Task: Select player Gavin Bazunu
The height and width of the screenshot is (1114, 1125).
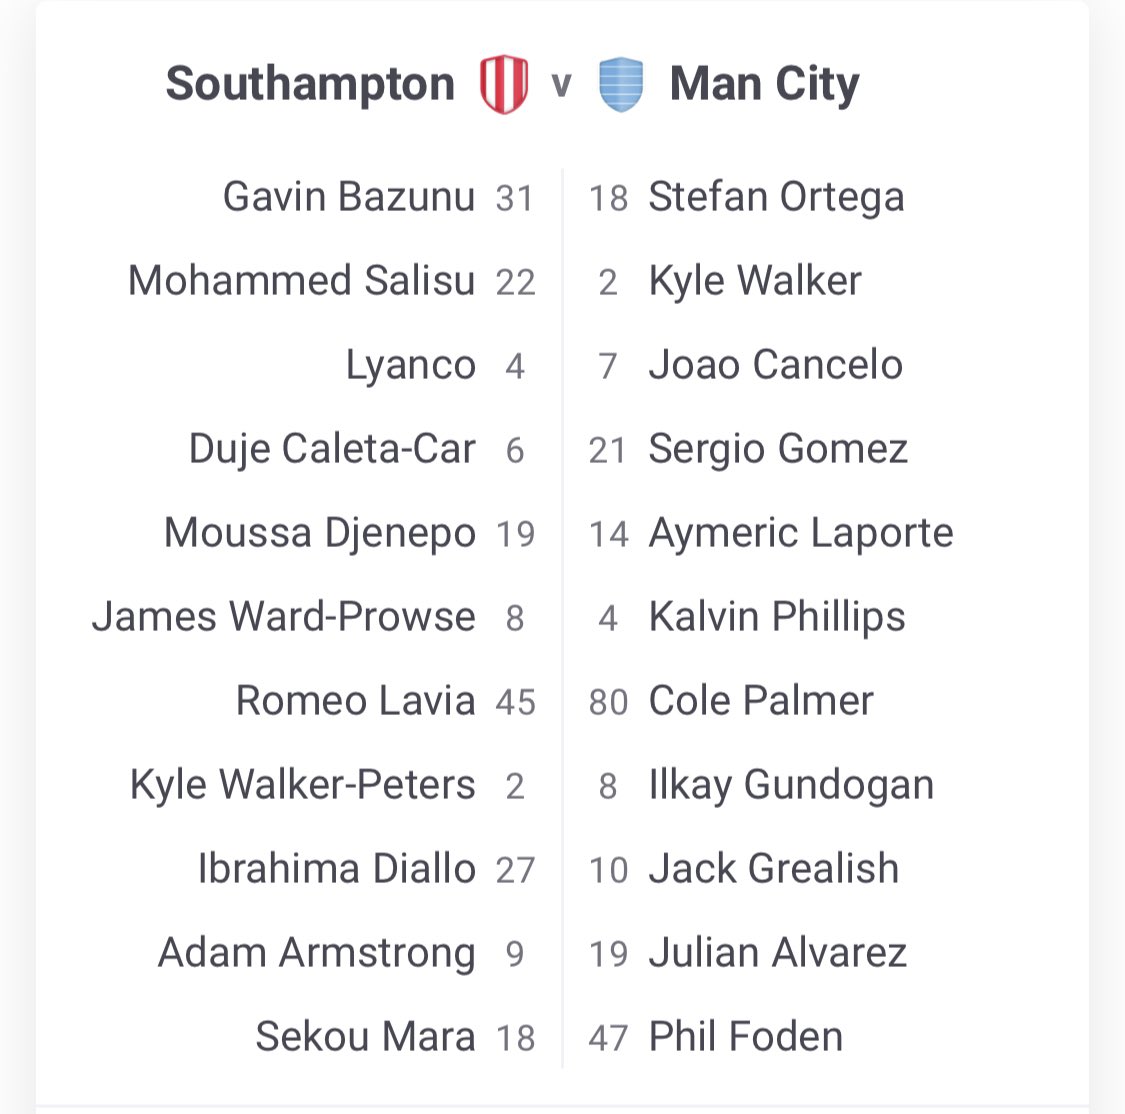Action: [x=348, y=197]
